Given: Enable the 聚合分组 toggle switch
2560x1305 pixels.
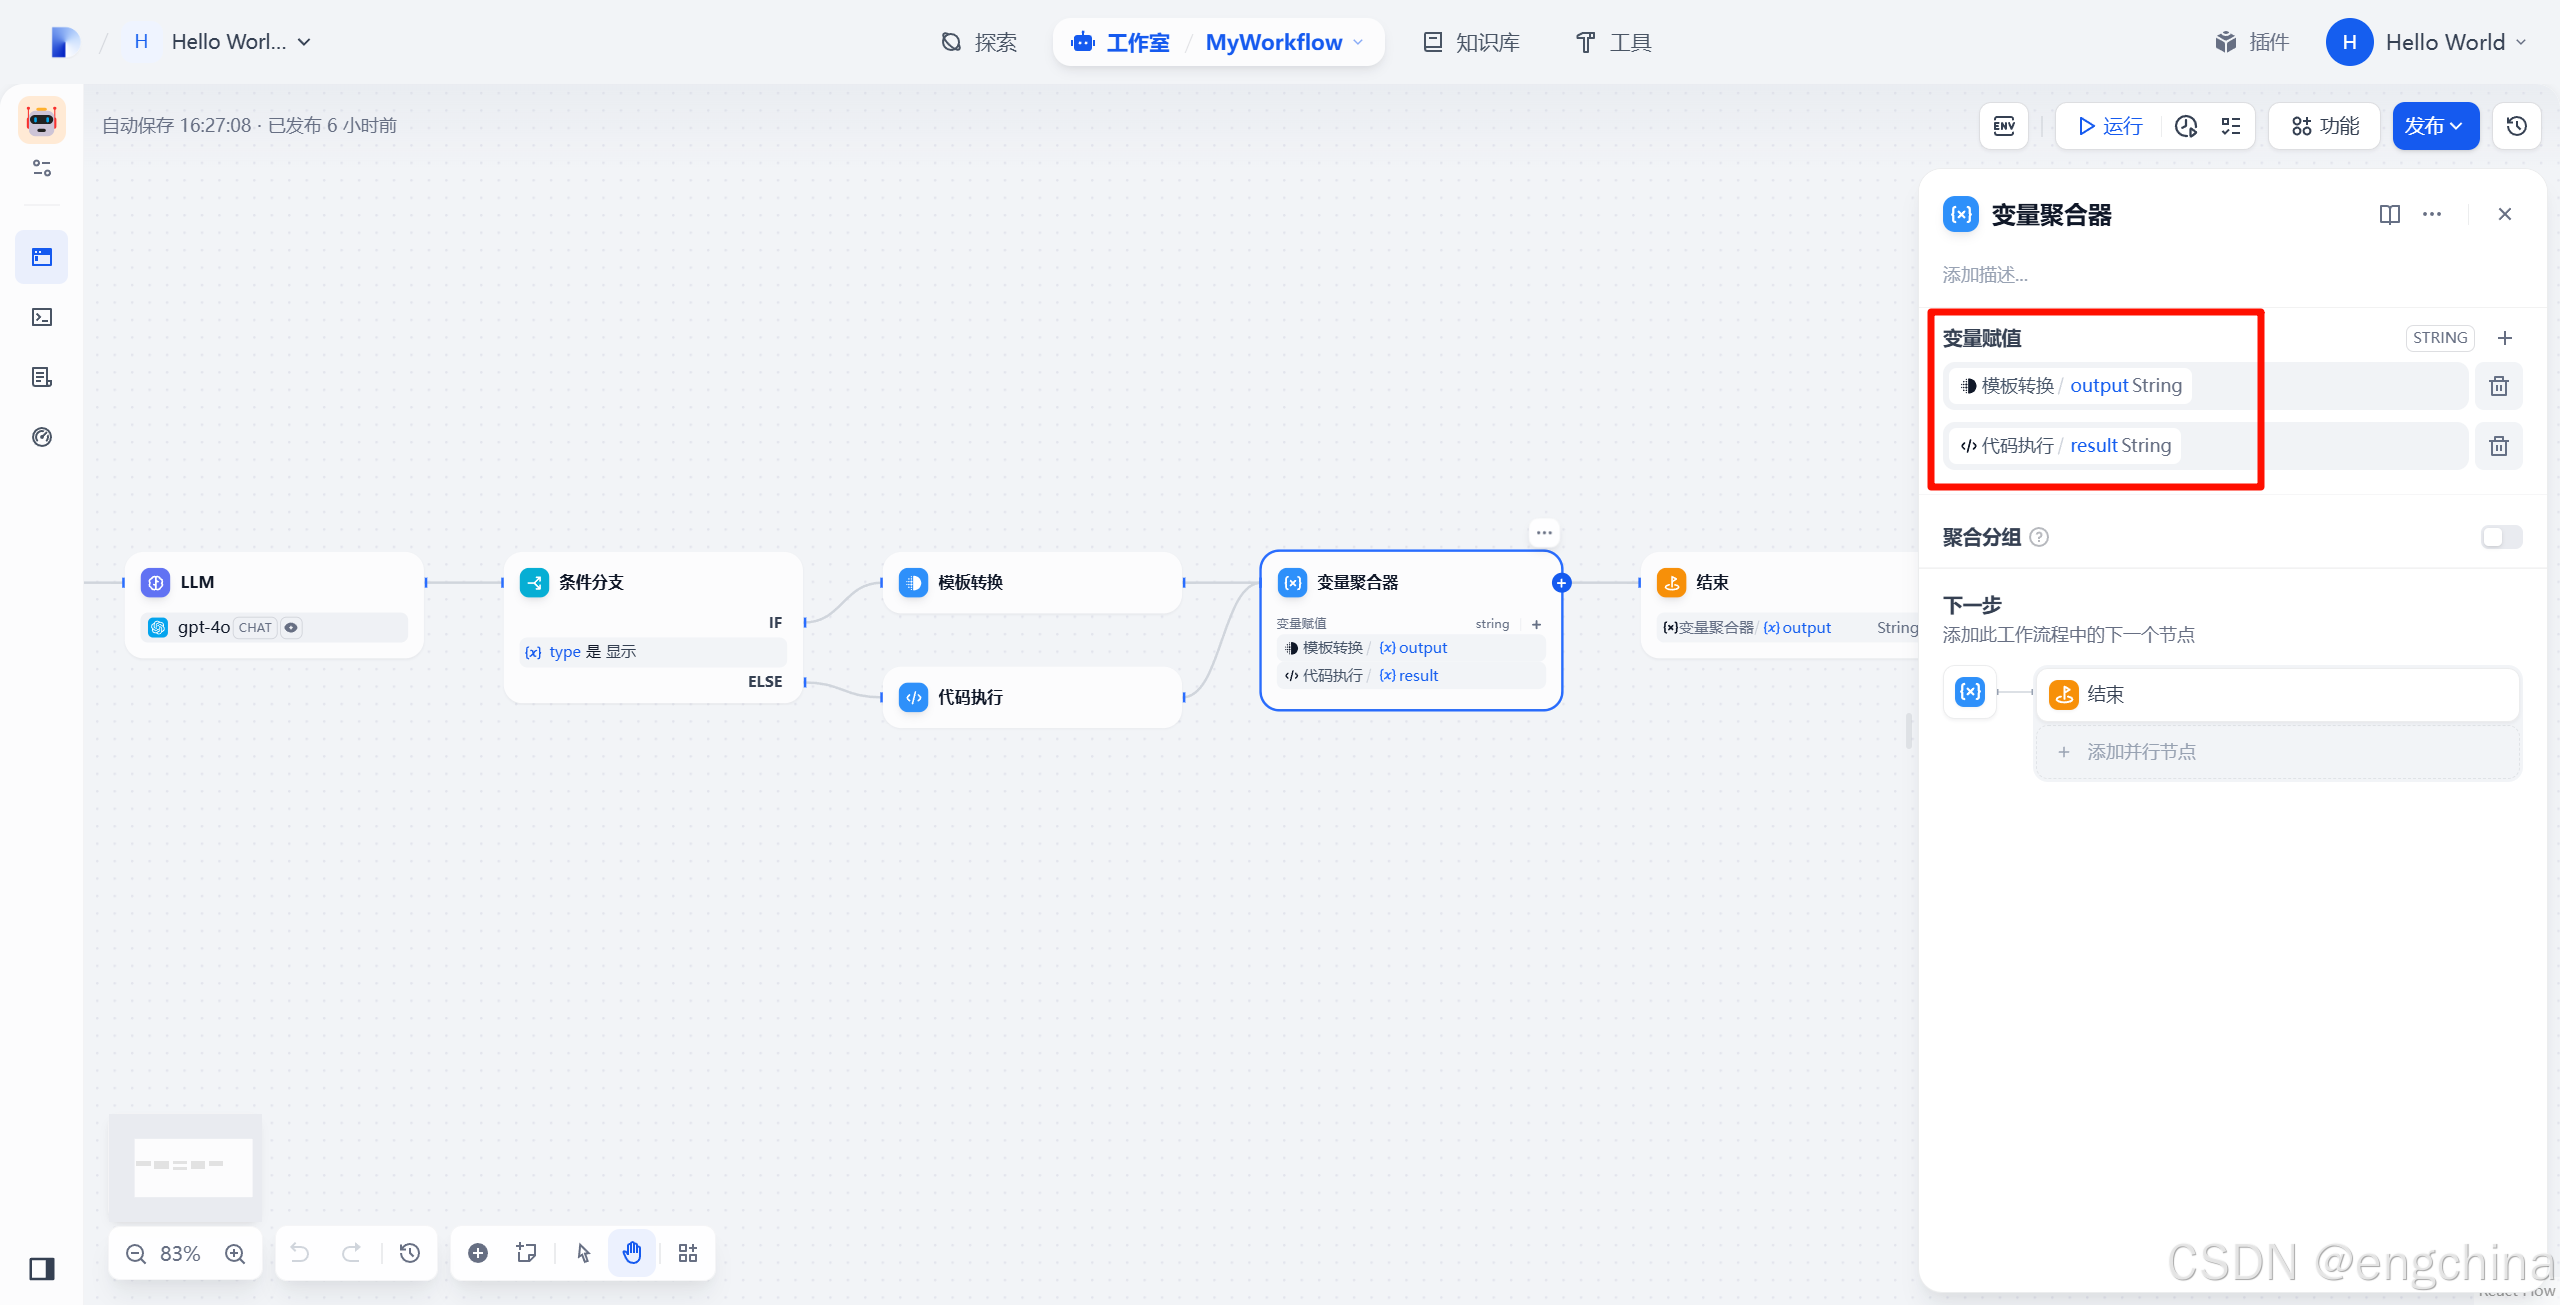Looking at the screenshot, I should (x=2501, y=537).
